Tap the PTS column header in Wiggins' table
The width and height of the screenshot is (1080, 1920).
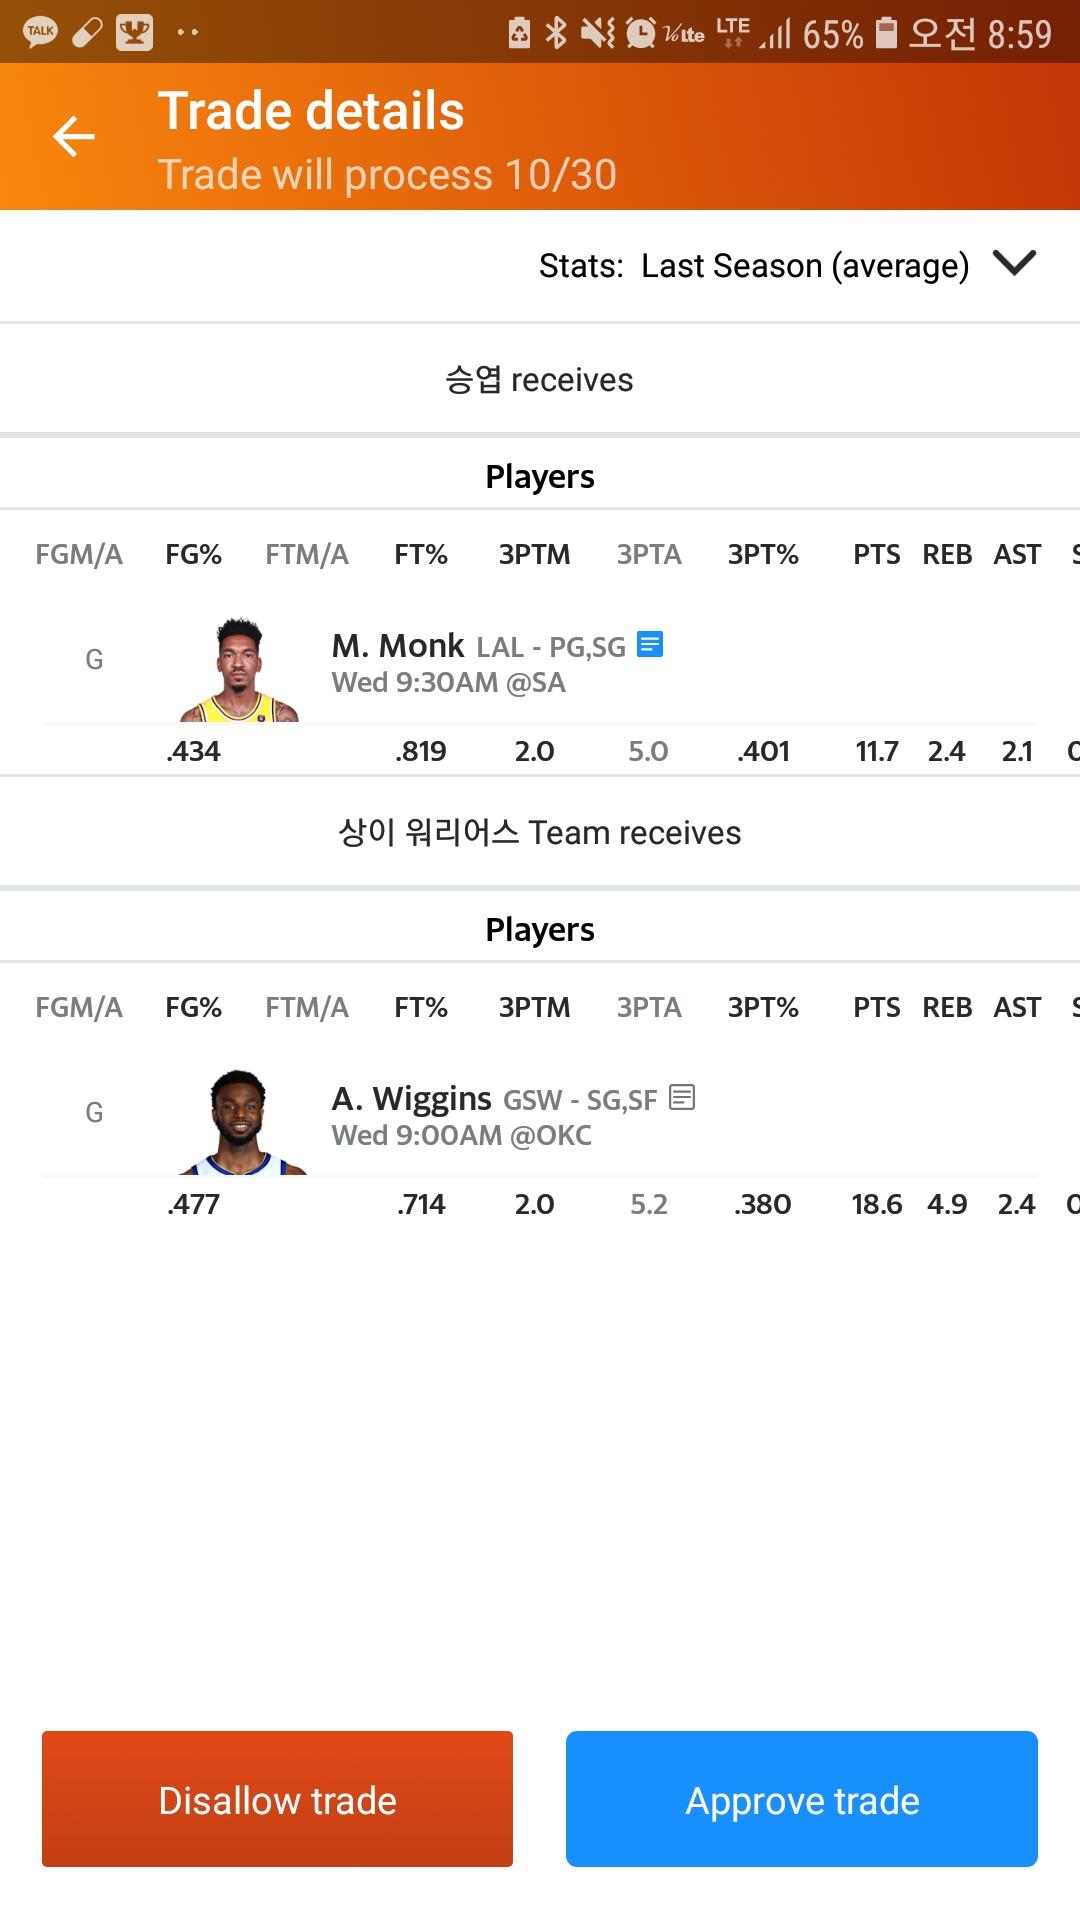pos(876,1007)
